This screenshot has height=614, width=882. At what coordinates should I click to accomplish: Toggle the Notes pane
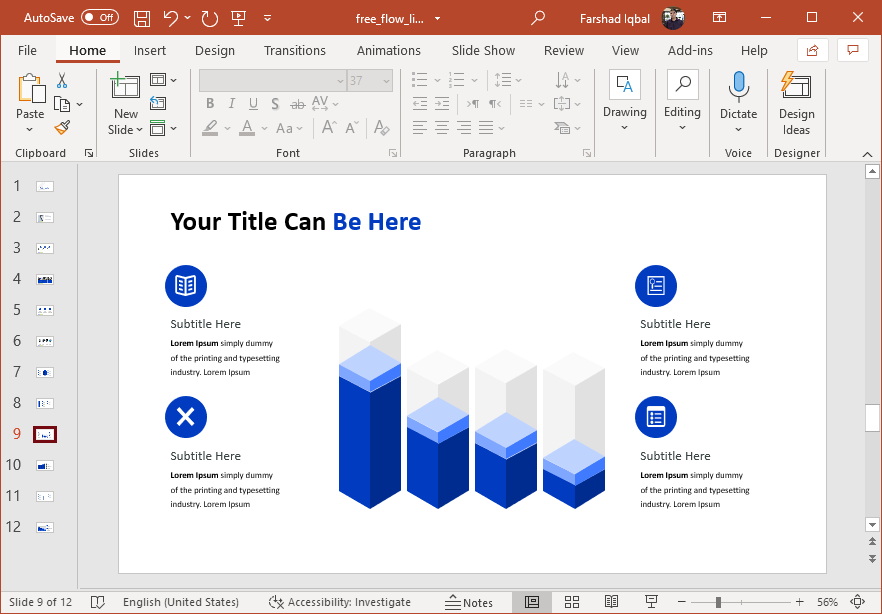[468, 602]
